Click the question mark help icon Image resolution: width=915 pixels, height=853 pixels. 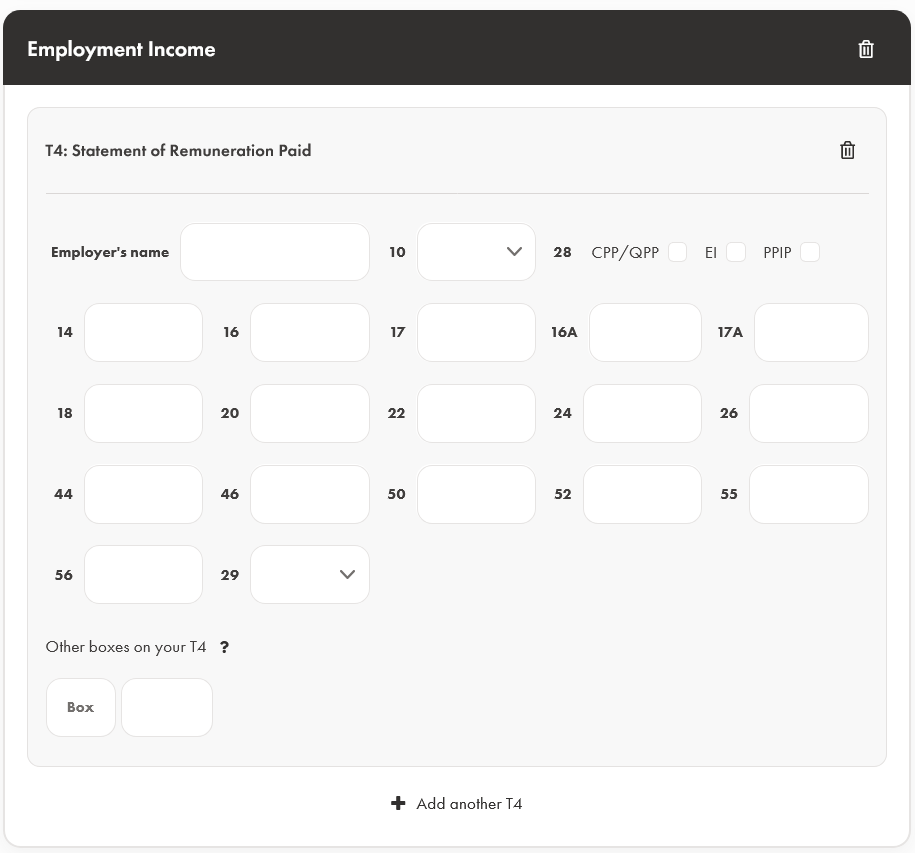point(224,647)
